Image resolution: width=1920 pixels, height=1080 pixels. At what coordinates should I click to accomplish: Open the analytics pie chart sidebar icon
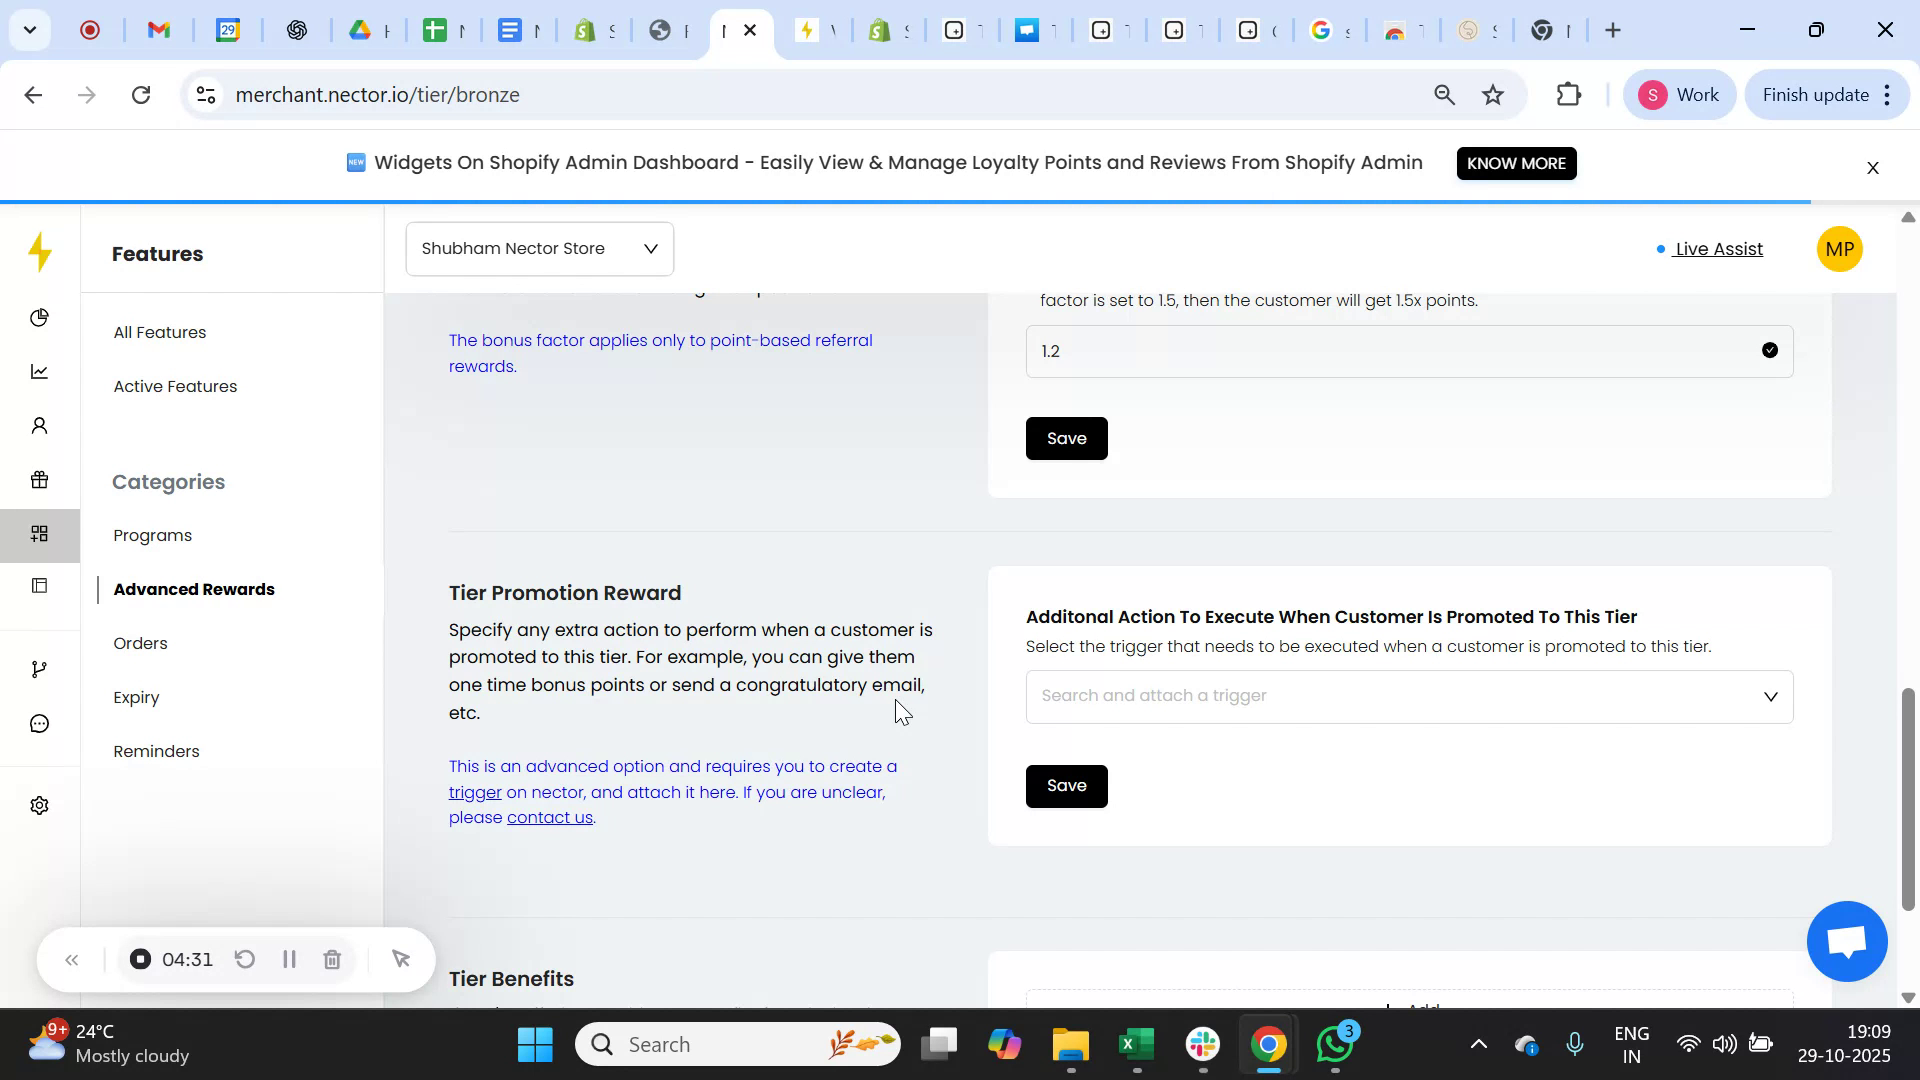[x=39, y=317]
